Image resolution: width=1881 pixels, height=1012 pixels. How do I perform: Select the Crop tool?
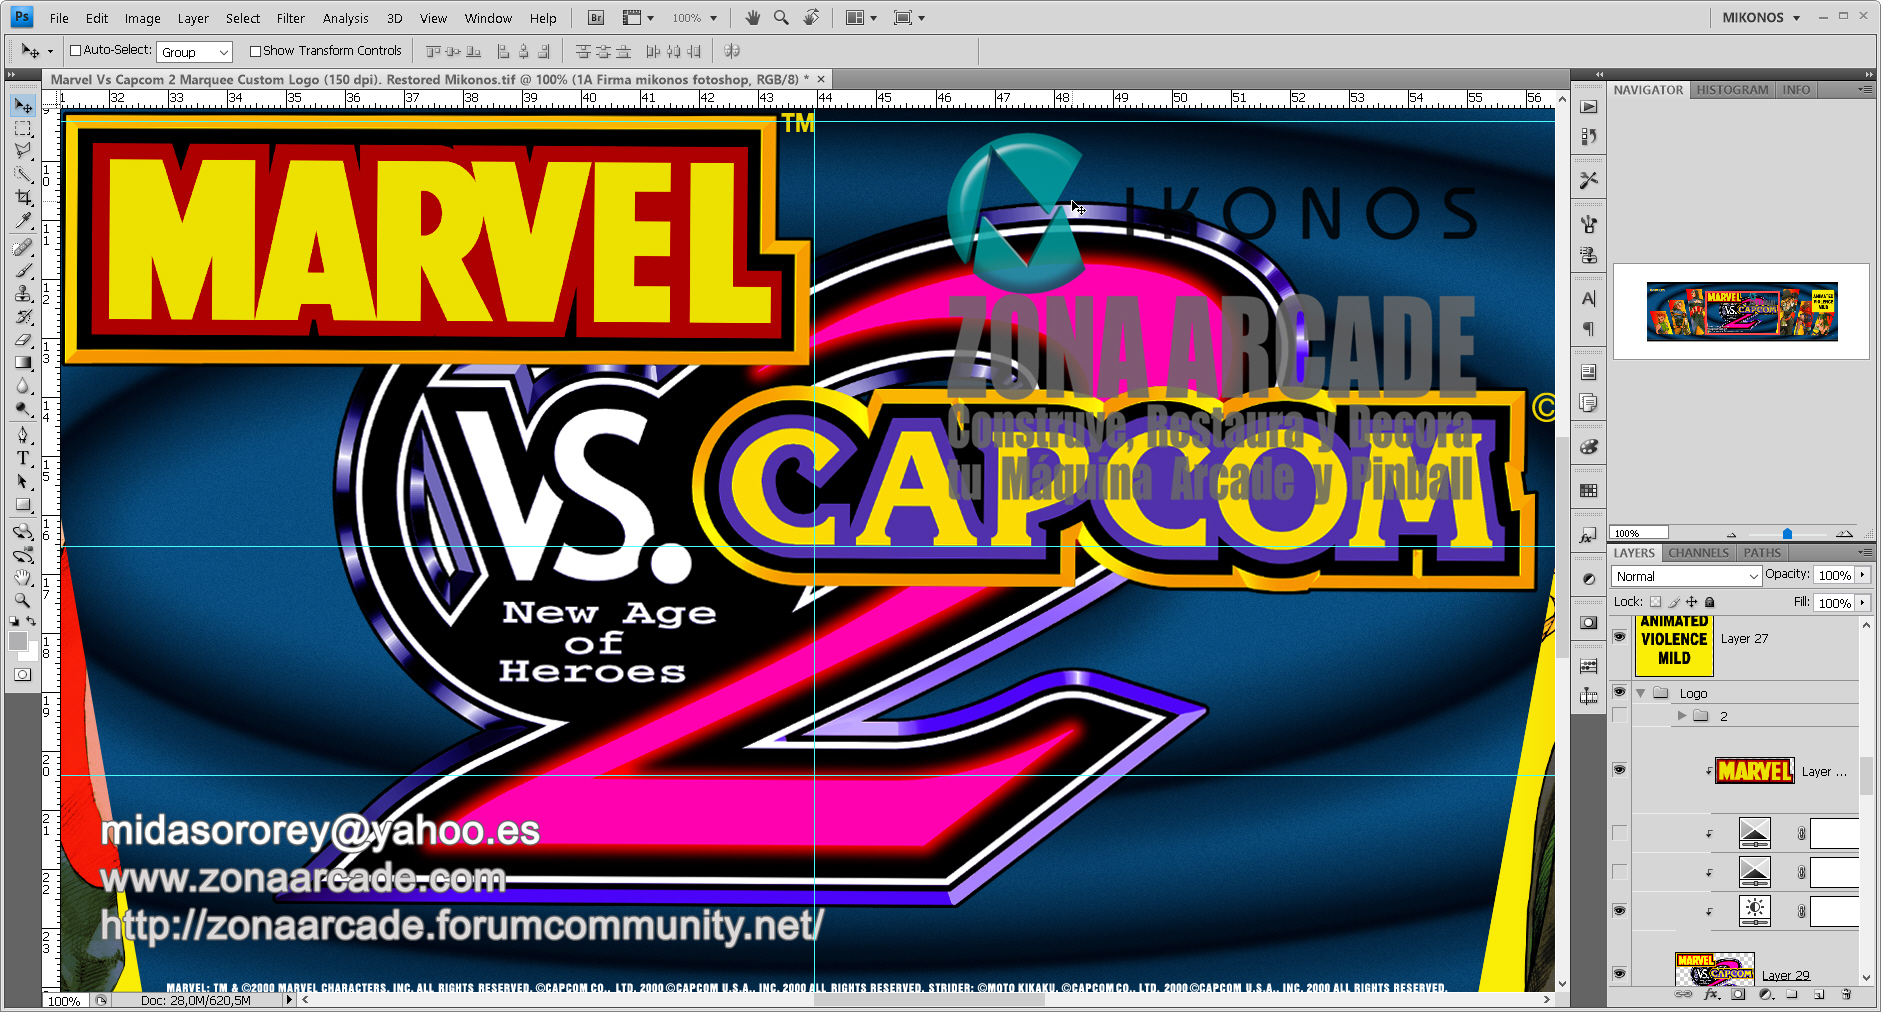pos(23,197)
